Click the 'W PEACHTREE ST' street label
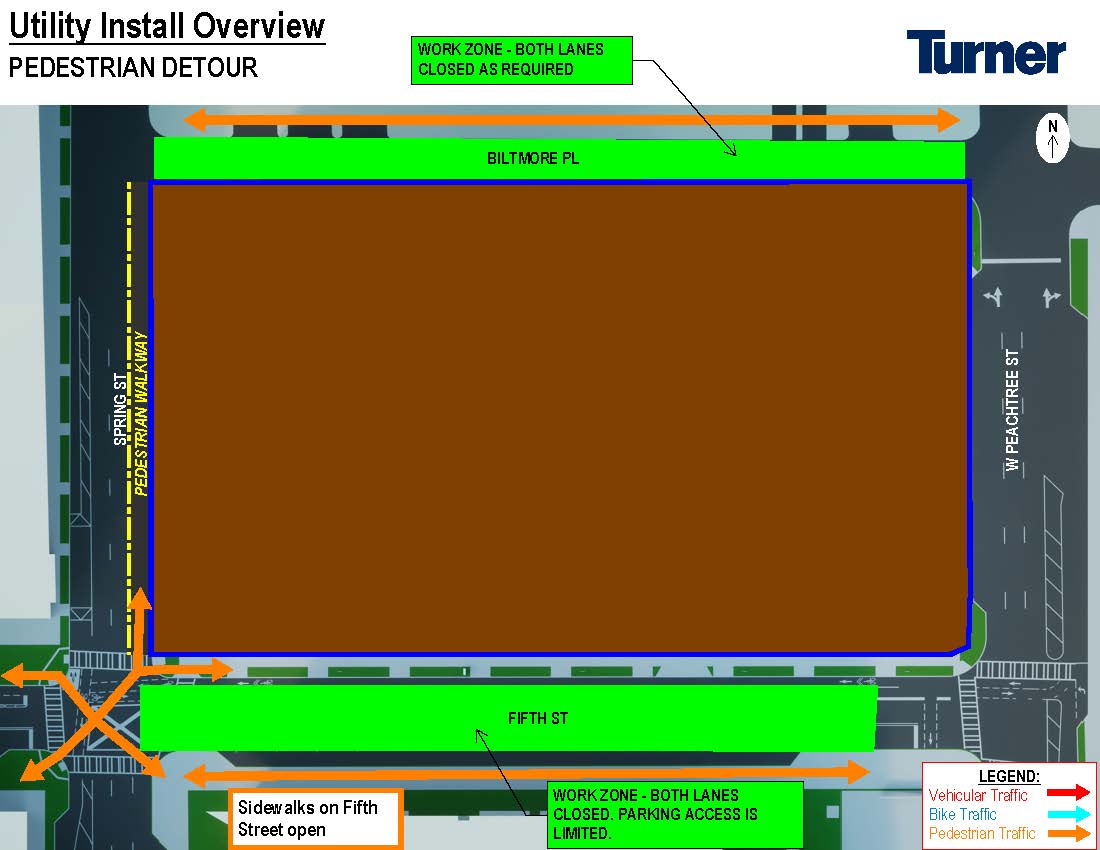Image resolution: width=1100 pixels, height=850 pixels. (1012, 410)
